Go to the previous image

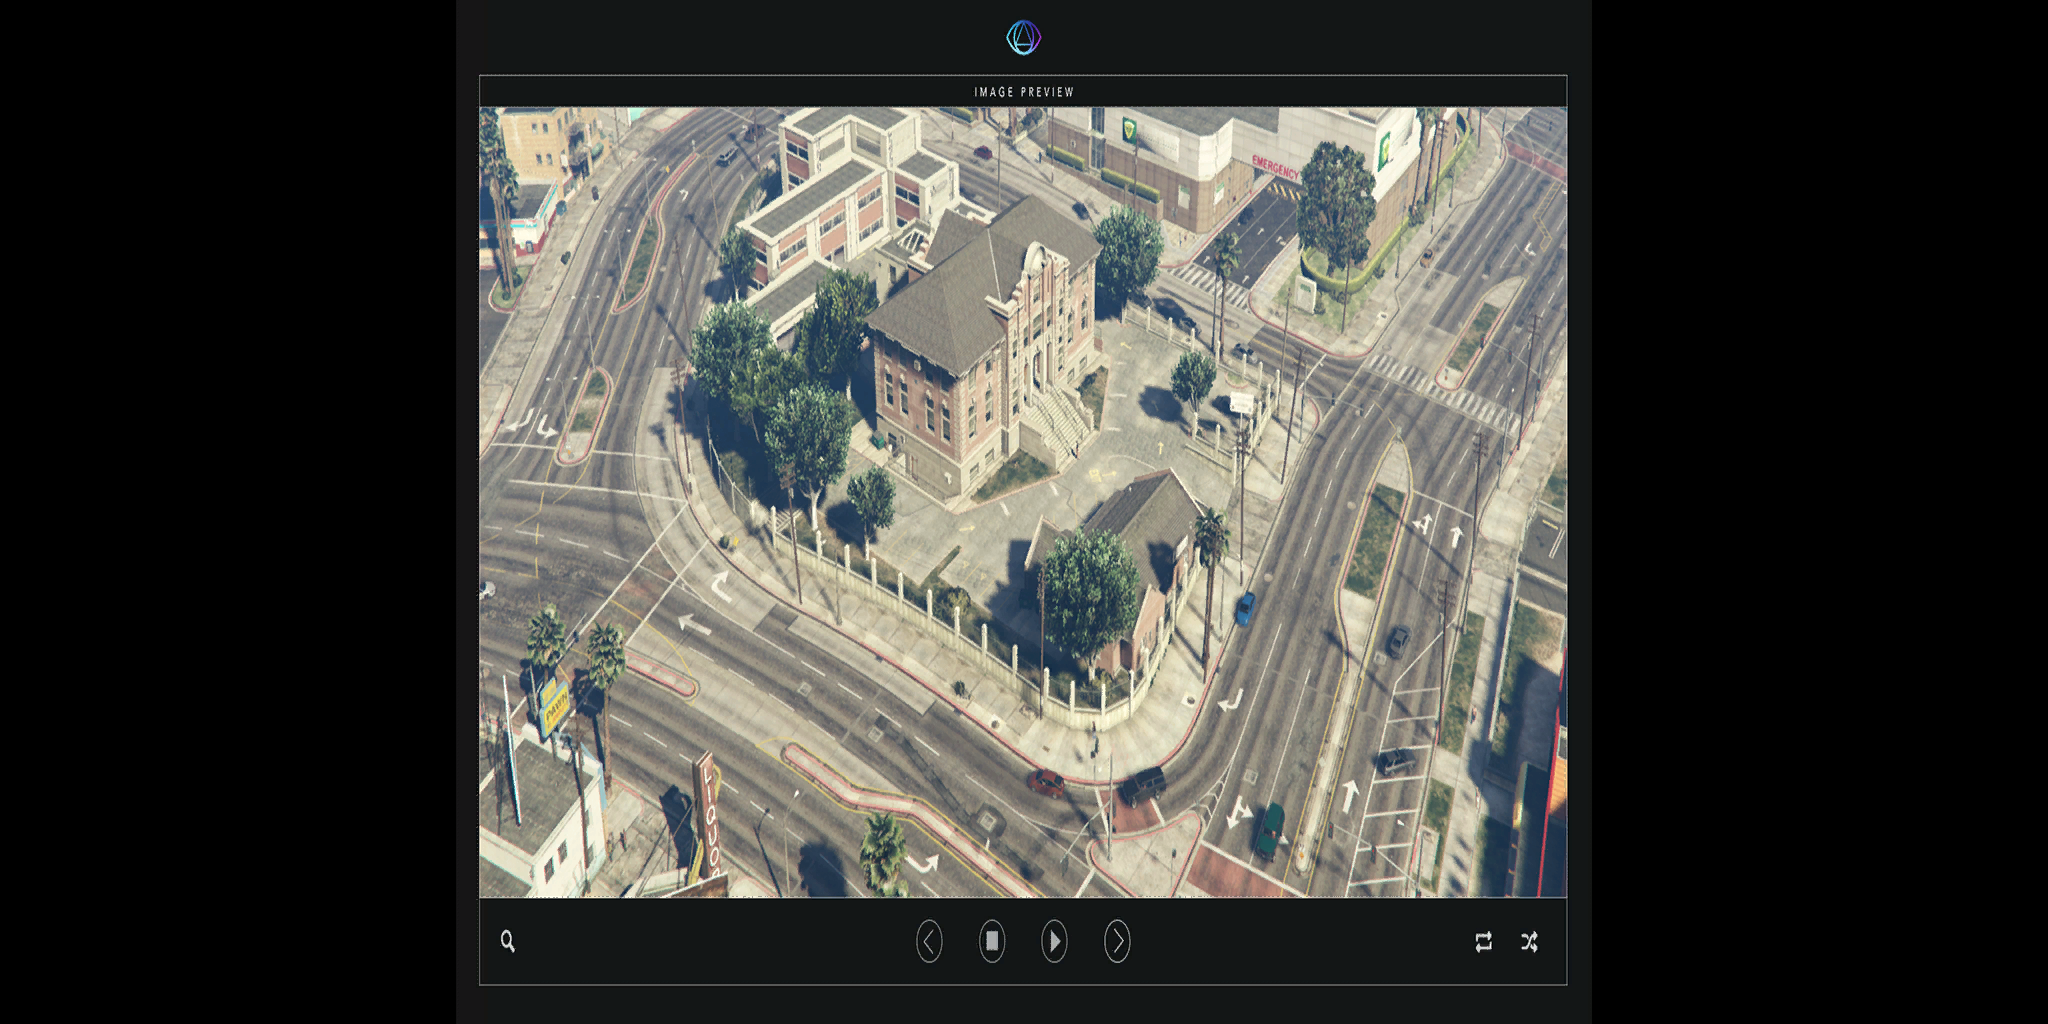click(929, 941)
